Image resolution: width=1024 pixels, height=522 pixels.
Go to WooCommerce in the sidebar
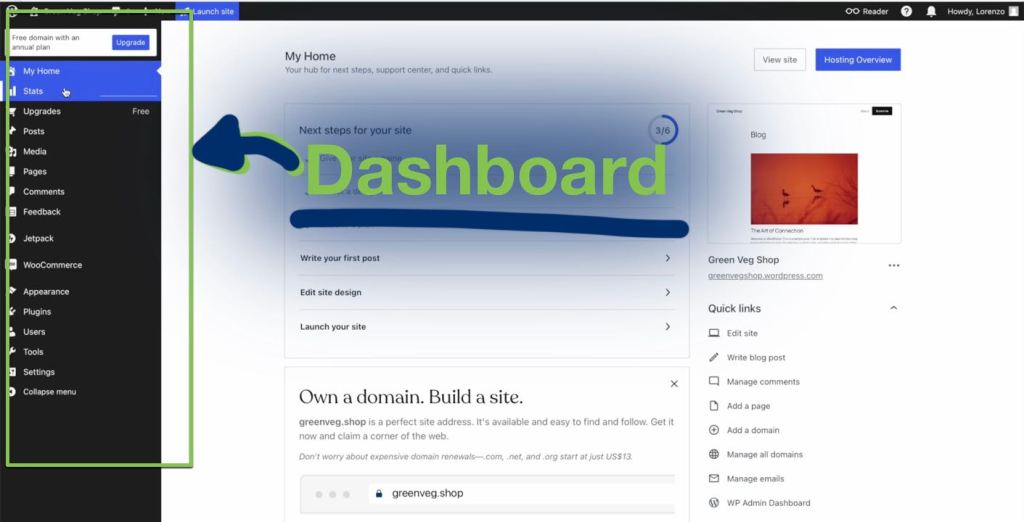[52, 265]
